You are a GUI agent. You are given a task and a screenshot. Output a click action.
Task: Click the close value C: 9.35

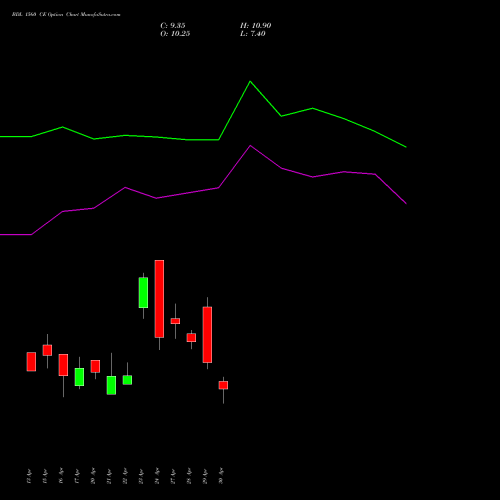(173, 26)
